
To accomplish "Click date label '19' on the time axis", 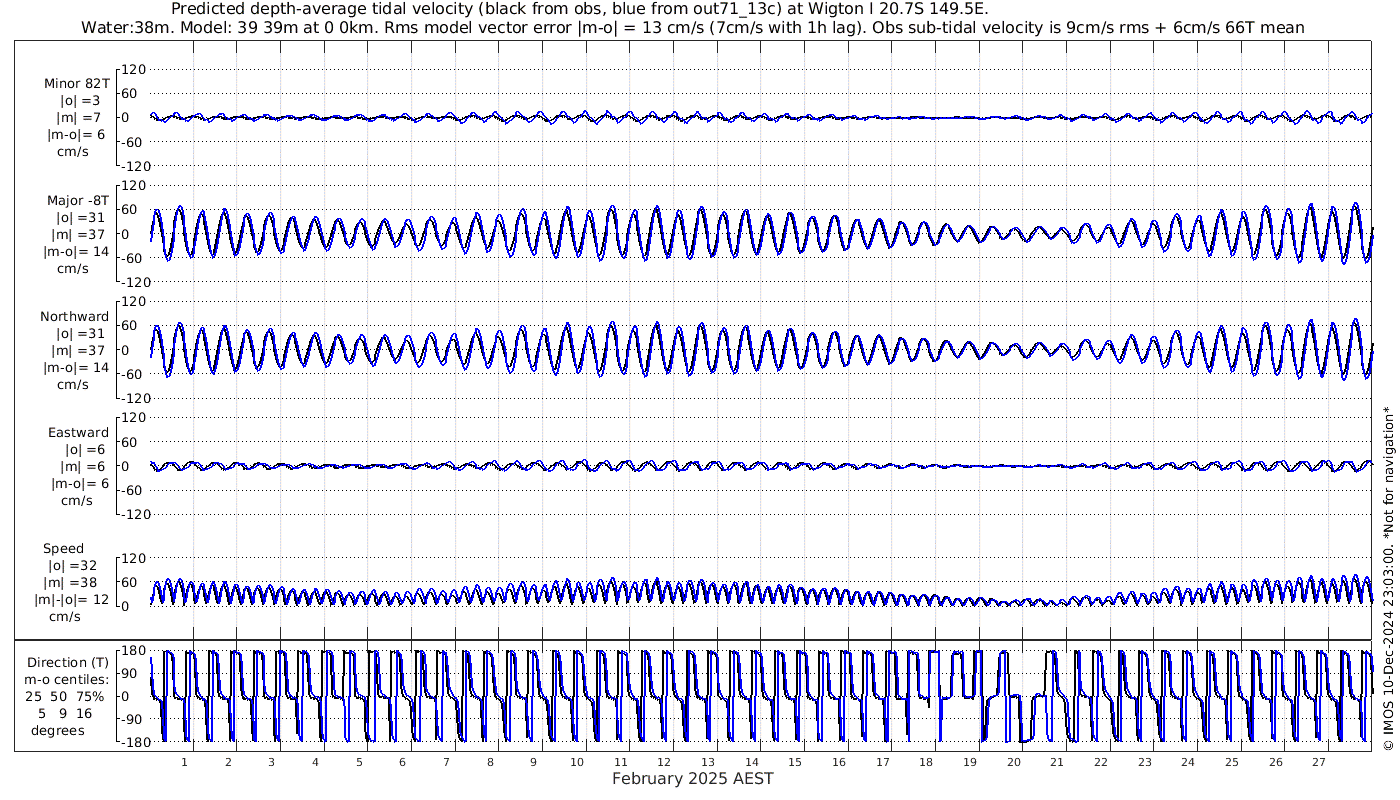I will [x=970, y=762].
